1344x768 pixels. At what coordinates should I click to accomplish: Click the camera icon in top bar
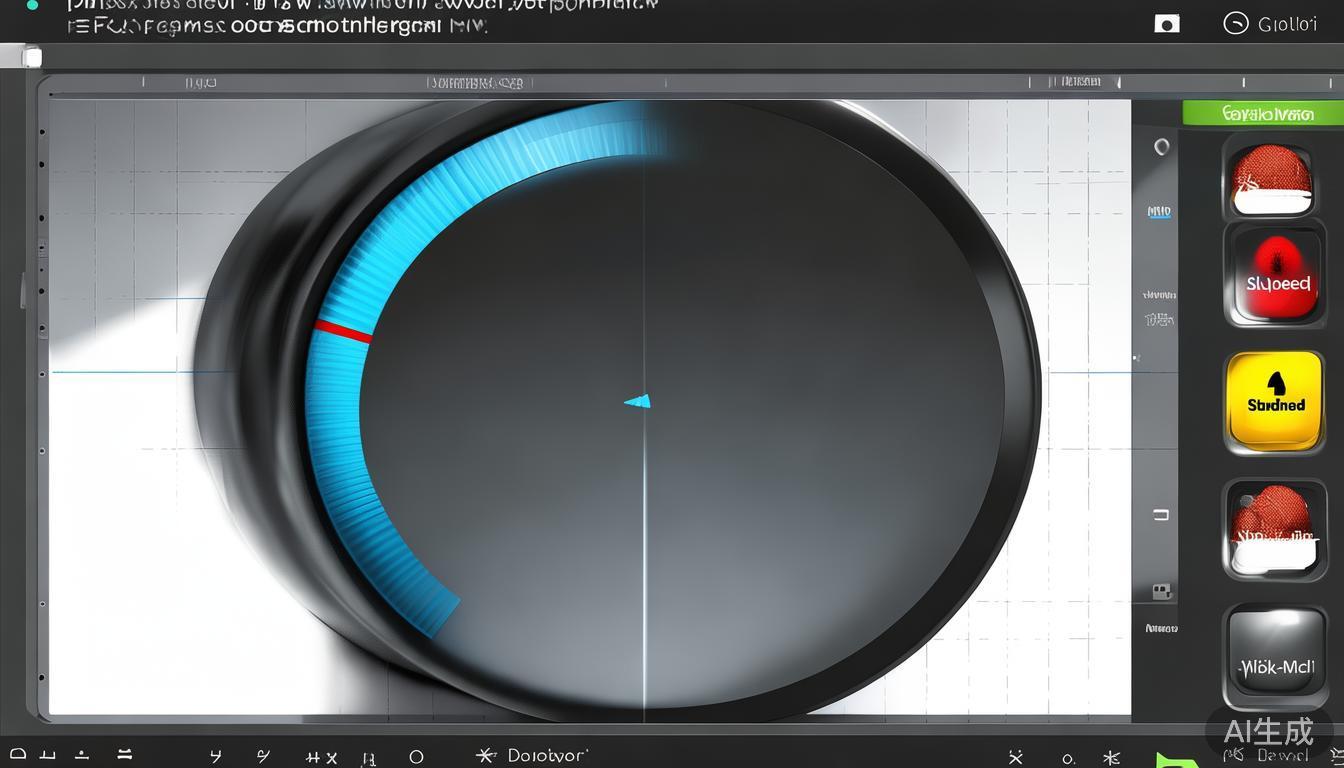pos(1166,24)
